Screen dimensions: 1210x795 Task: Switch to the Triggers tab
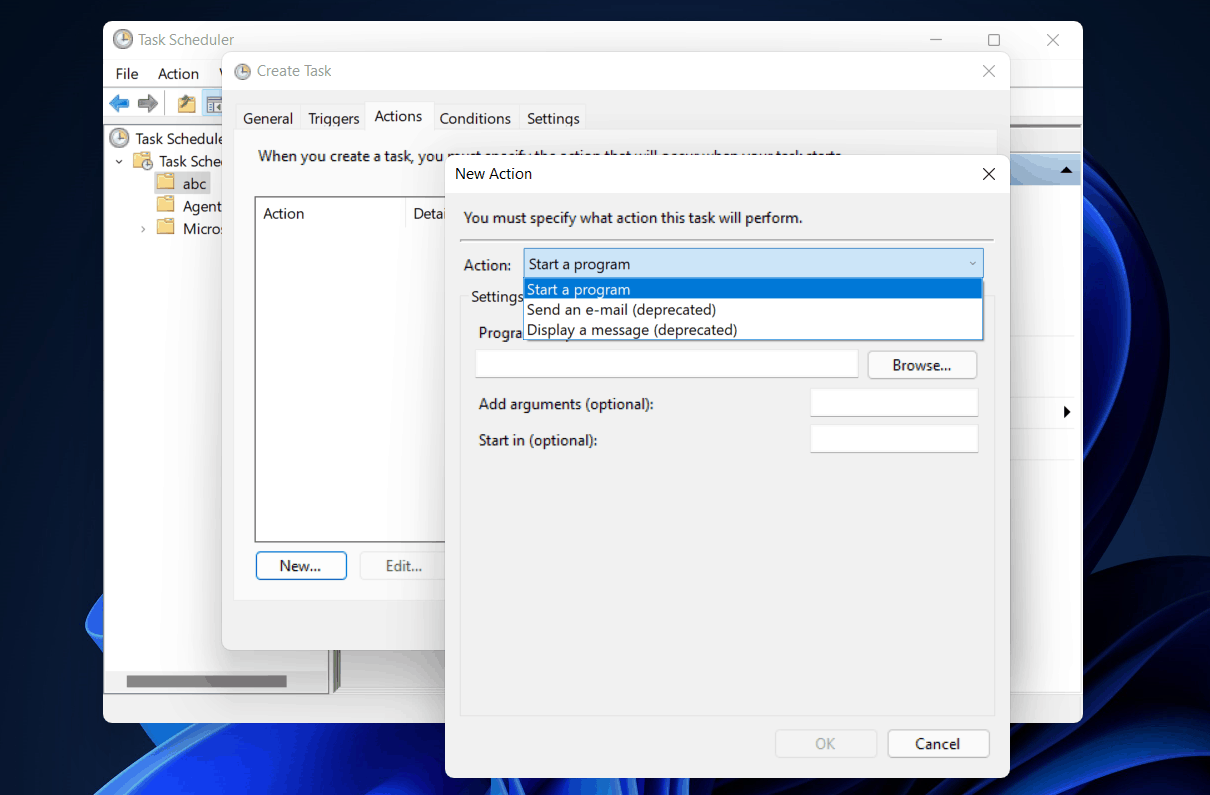(x=332, y=117)
